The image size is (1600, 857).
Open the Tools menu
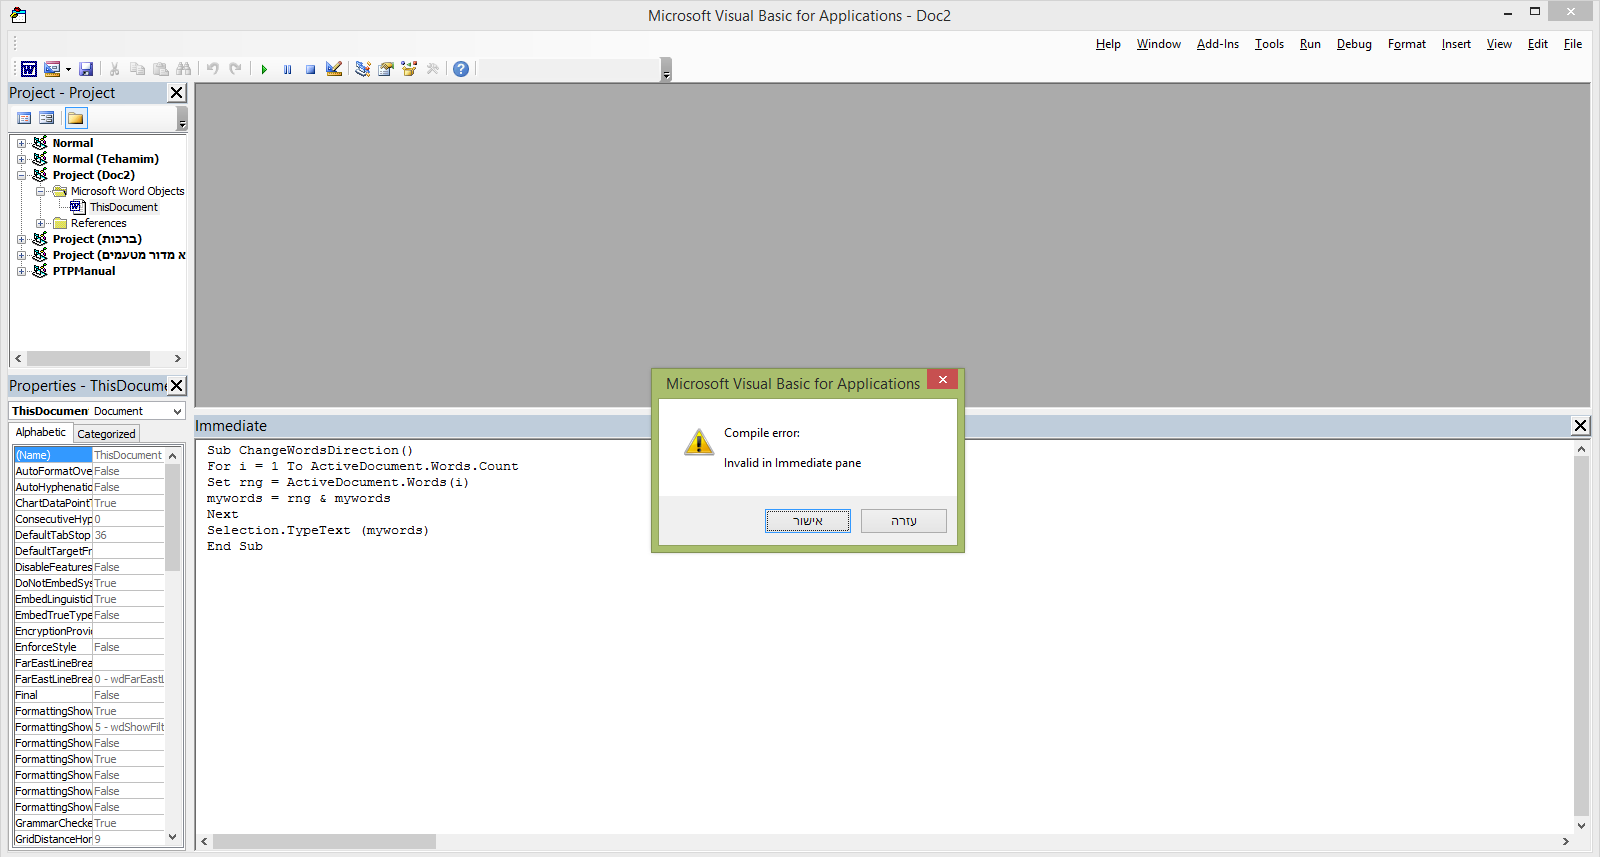point(1270,44)
